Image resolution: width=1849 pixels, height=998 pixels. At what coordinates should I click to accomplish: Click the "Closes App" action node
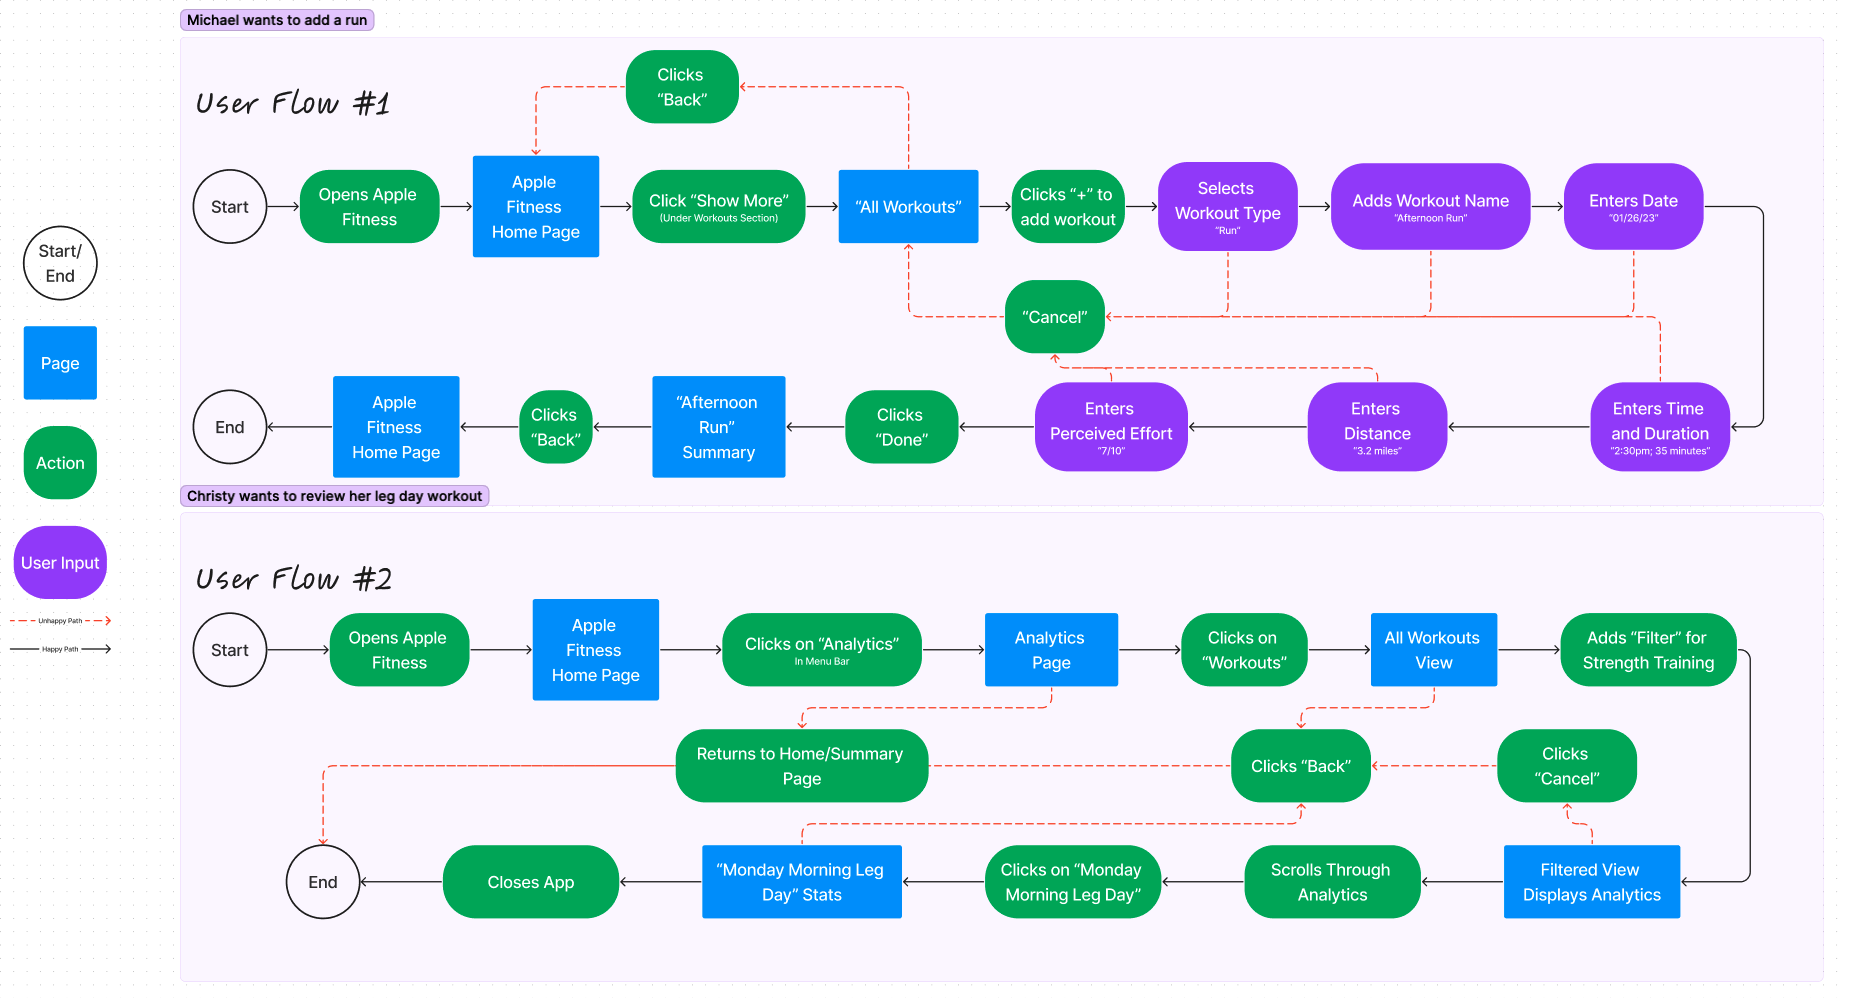[530, 882]
